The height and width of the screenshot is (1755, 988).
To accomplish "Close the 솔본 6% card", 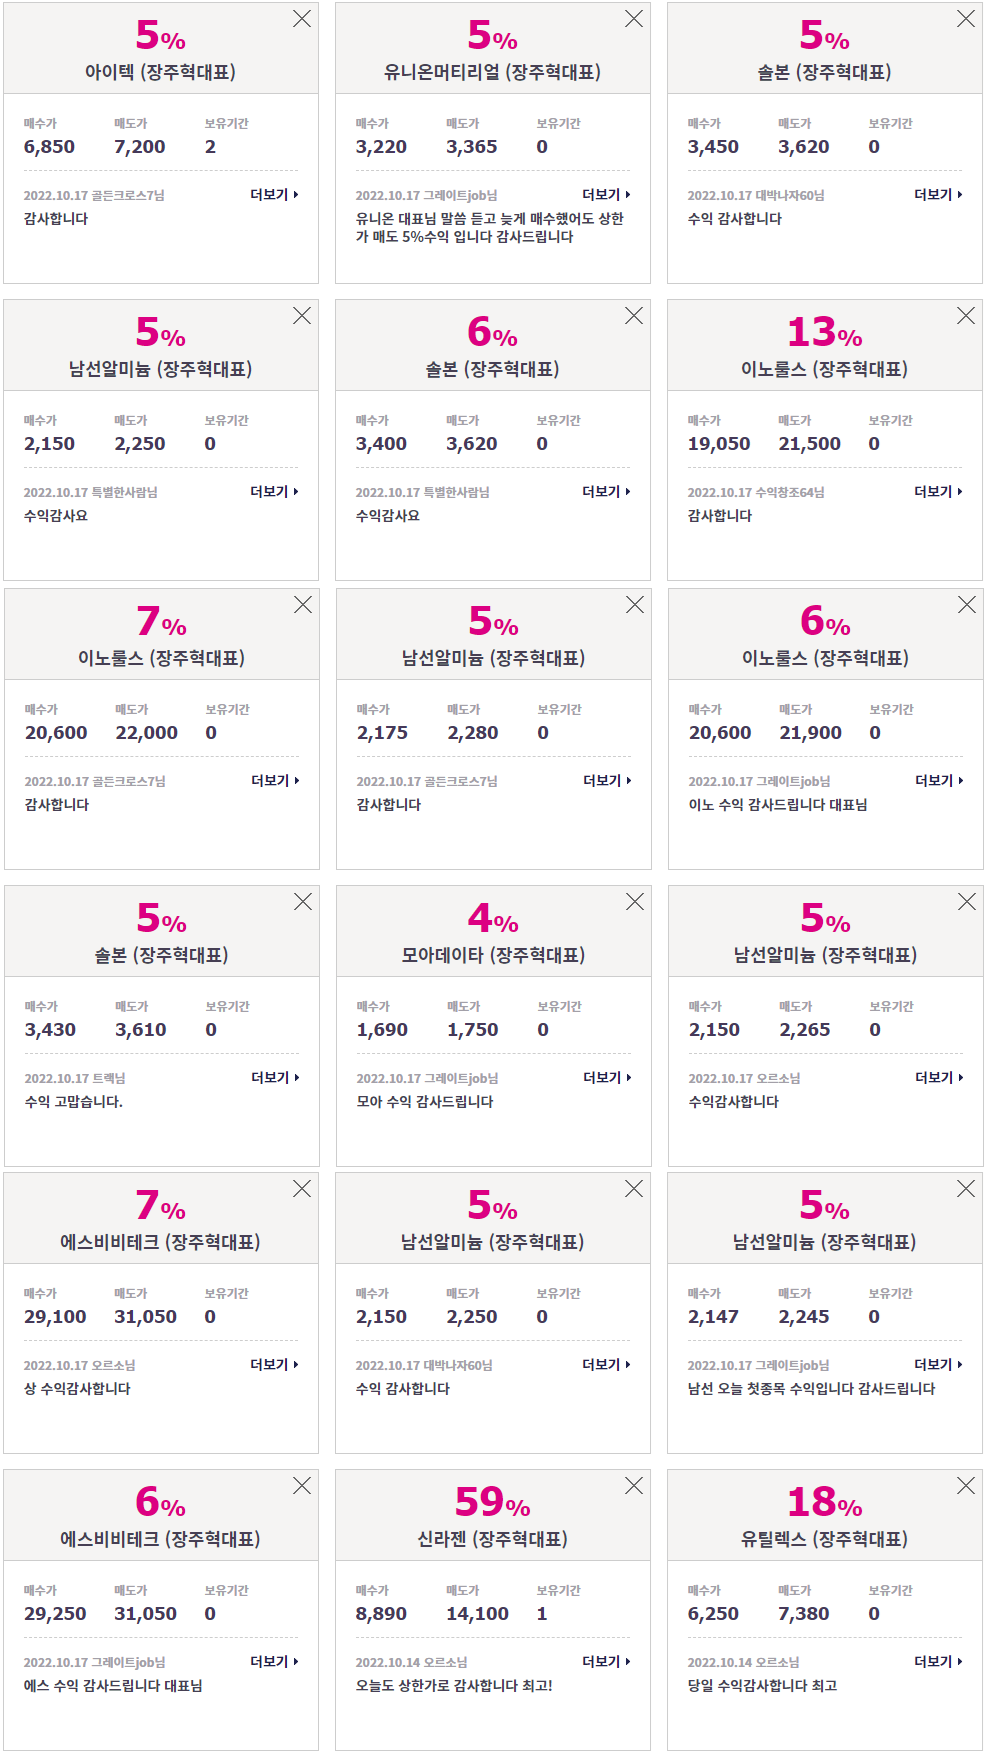I will click(x=634, y=316).
